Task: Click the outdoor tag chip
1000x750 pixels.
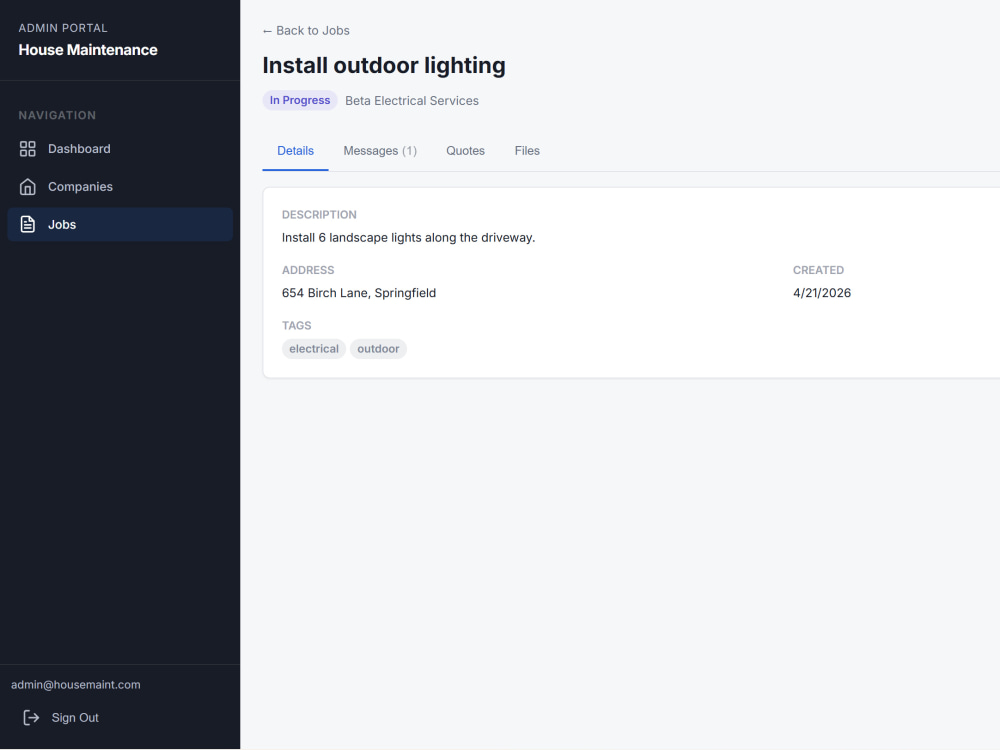Action: point(378,349)
